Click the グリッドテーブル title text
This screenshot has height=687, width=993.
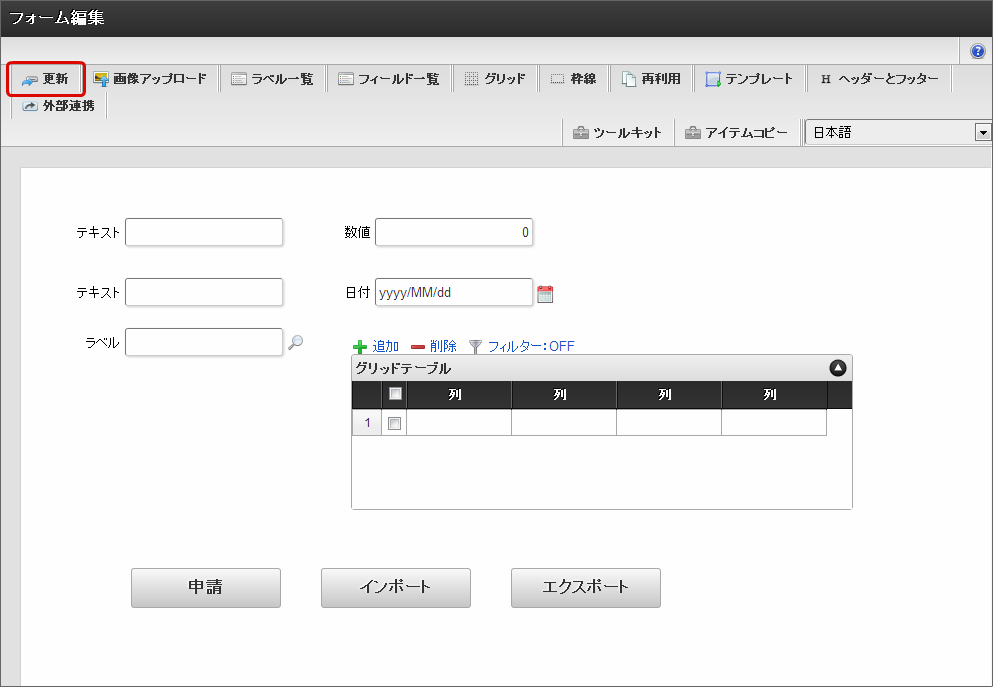pyautogui.click(x=403, y=368)
